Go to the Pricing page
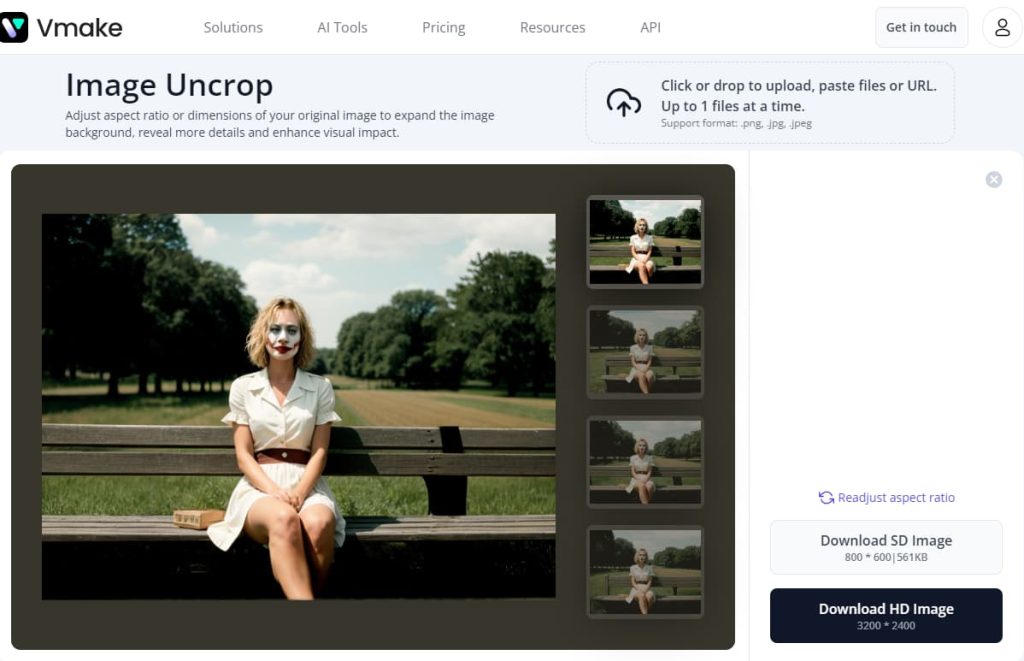The height and width of the screenshot is (661, 1024). click(x=443, y=27)
